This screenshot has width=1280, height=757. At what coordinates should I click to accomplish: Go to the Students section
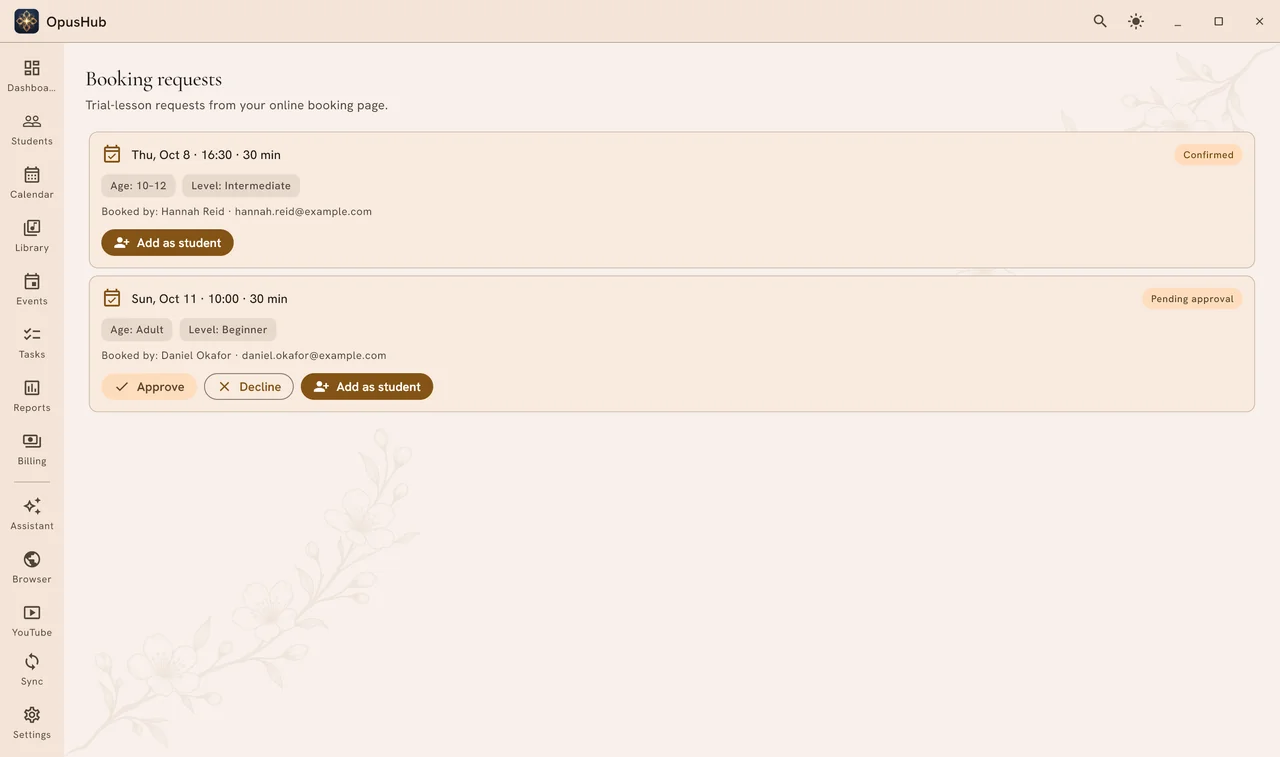coord(32,129)
